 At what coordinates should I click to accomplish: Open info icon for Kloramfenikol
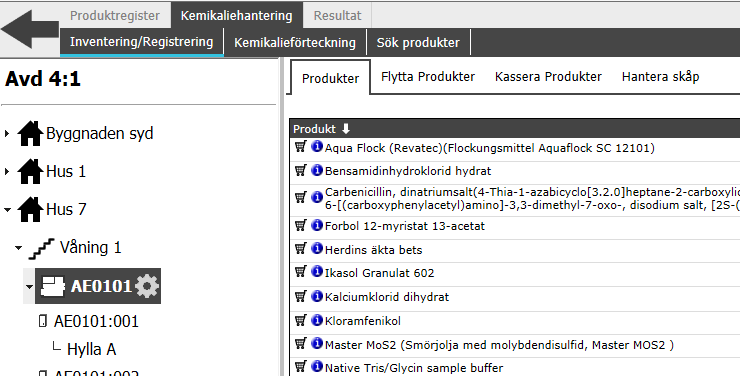(317, 319)
